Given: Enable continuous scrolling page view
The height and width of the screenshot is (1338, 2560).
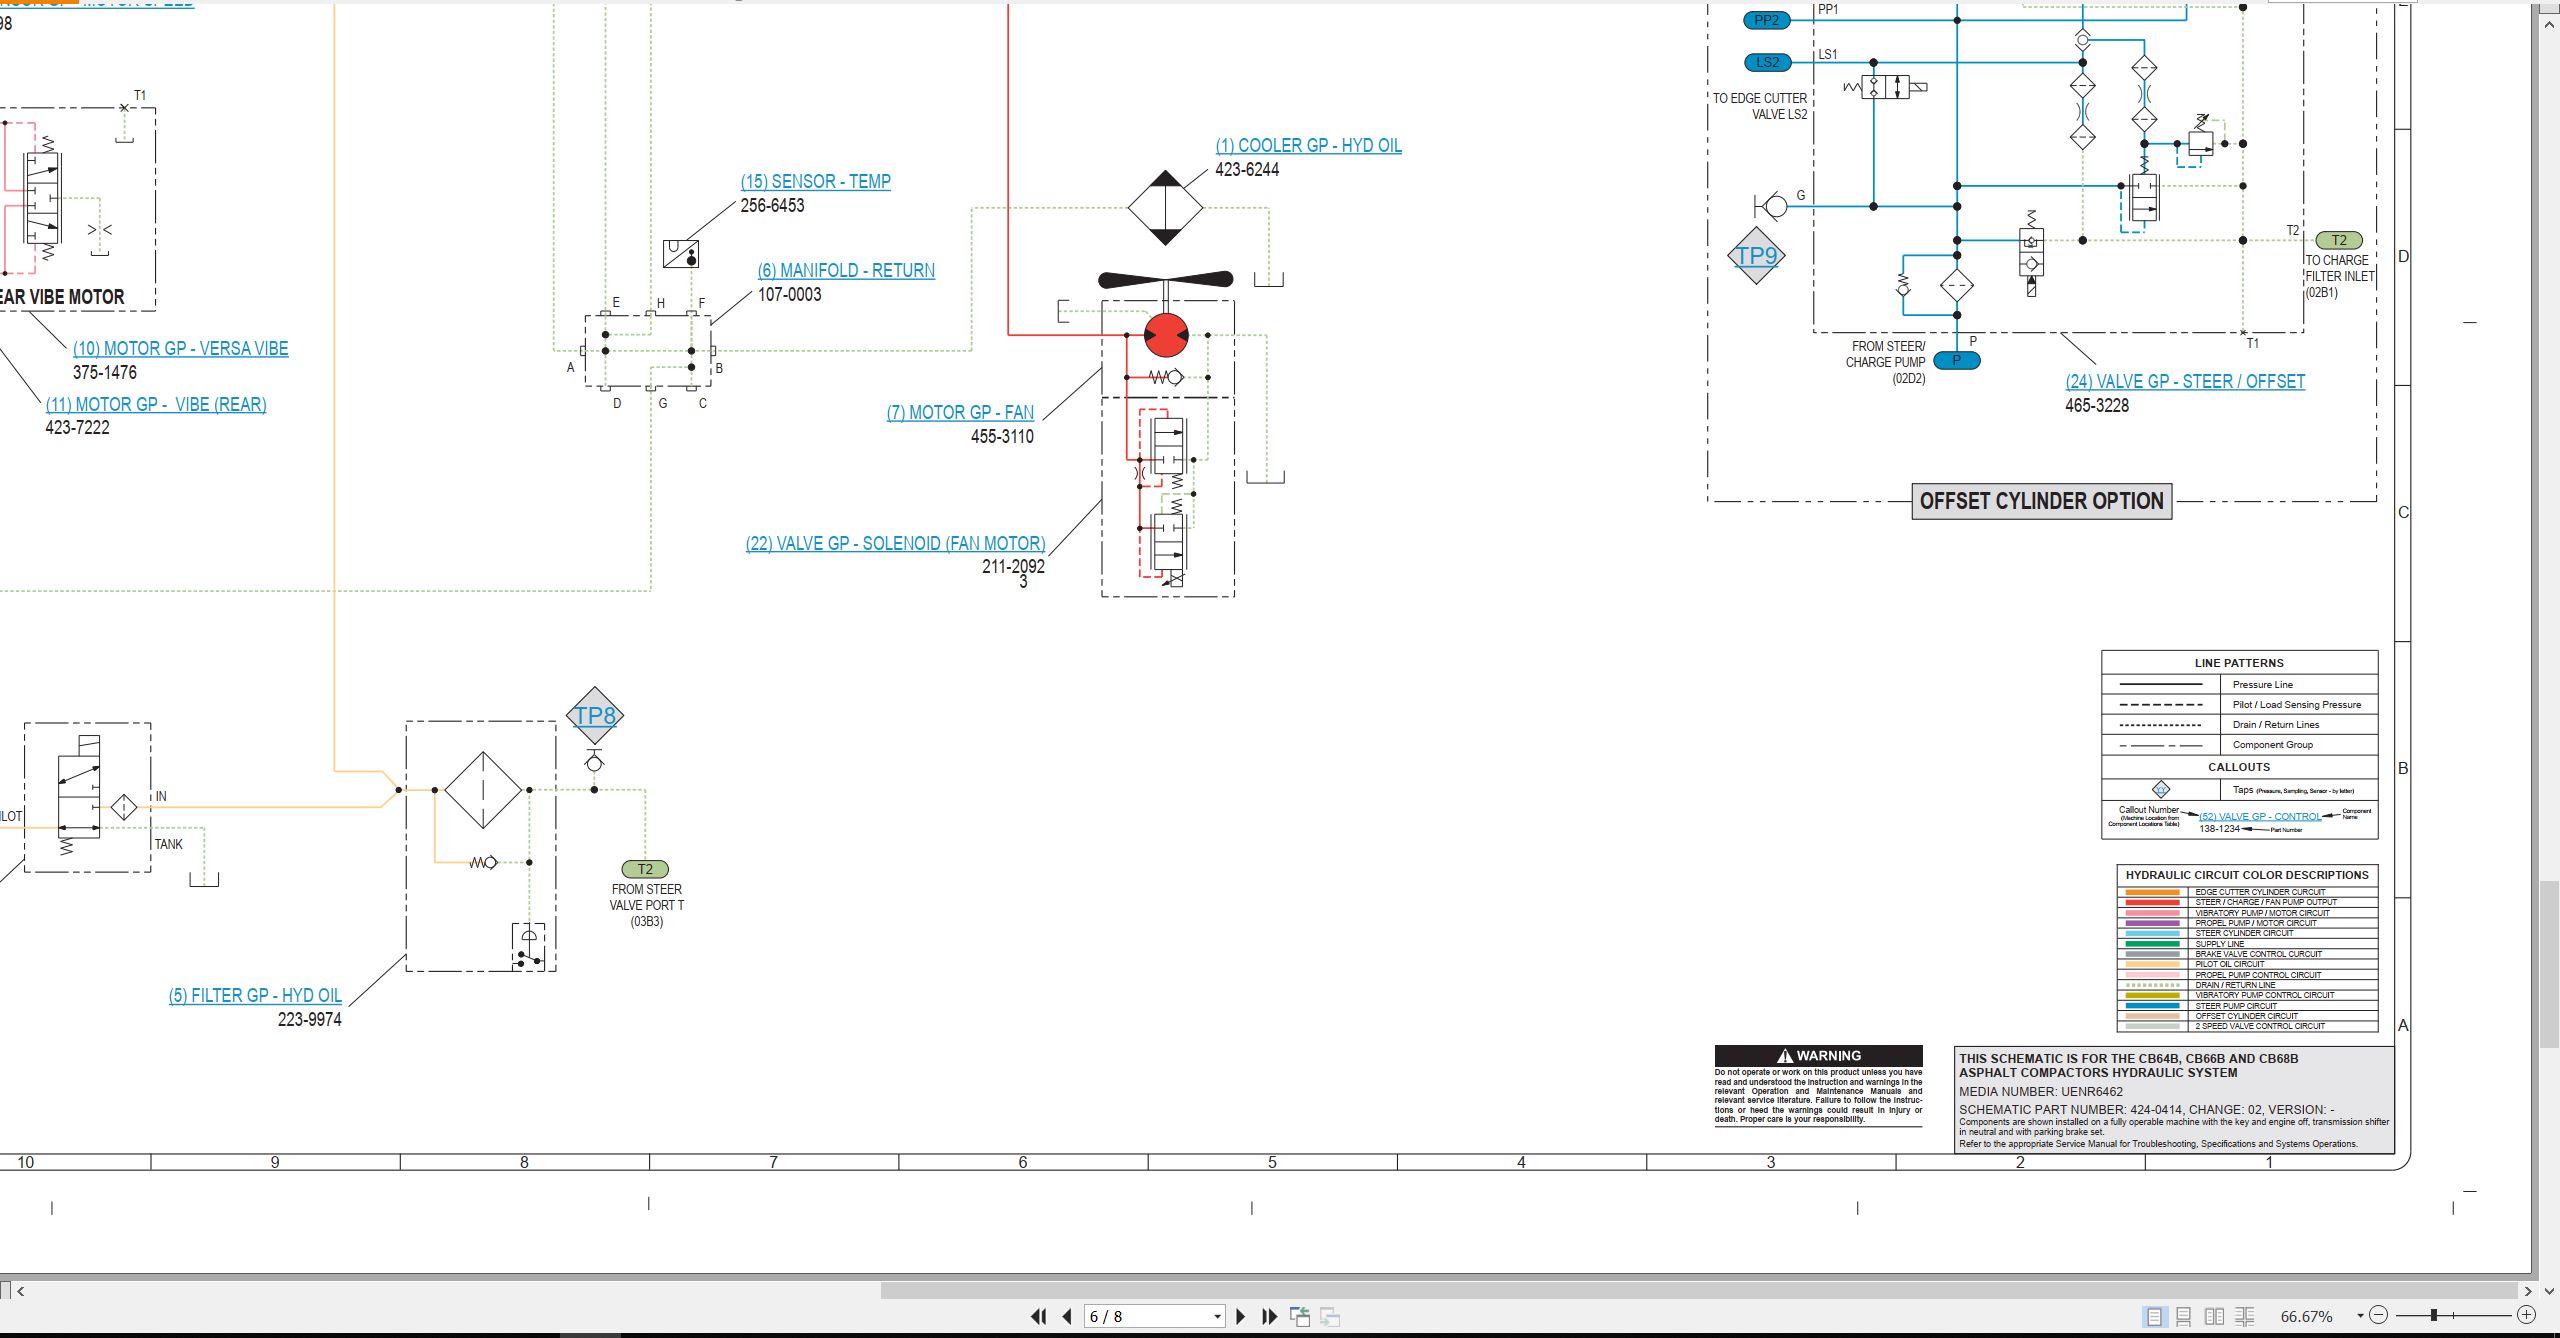Looking at the screenshot, I should pos(2184,1316).
